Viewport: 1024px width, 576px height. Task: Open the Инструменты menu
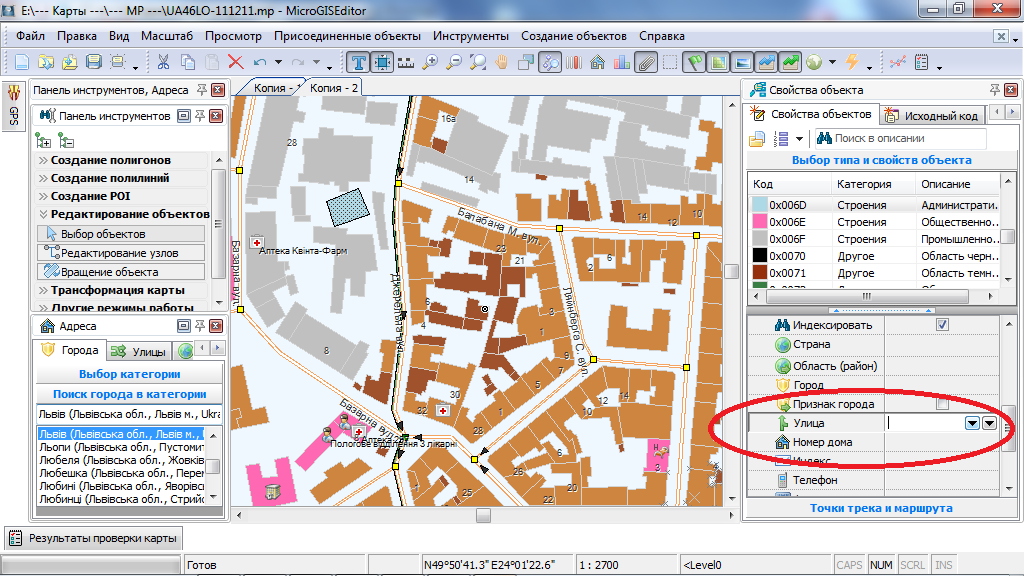[471, 36]
